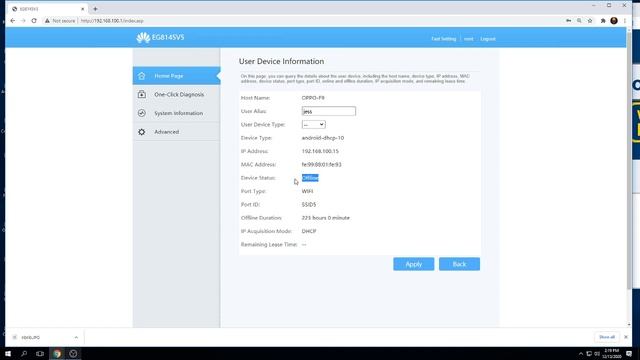Expand the download item options chevron

click(76, 338)
